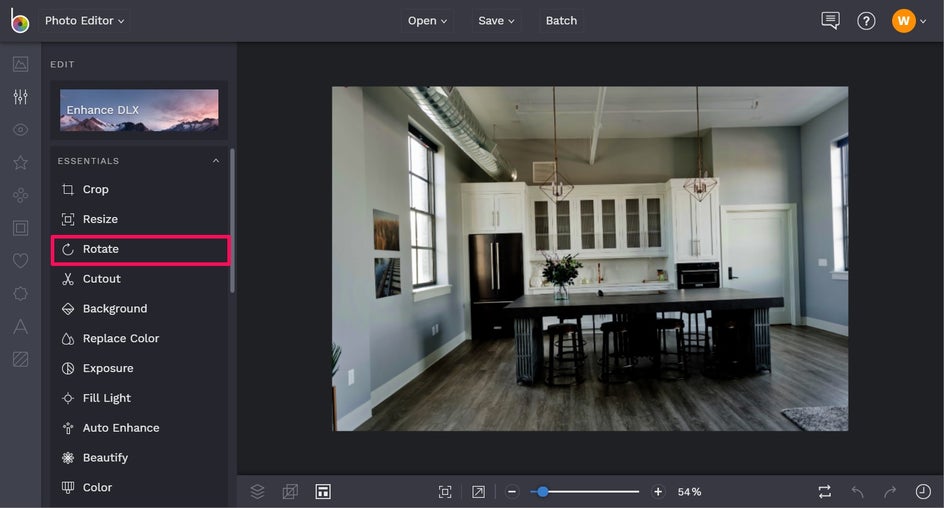944x508 pixels.
Task: Open the Image Manager sidebar icon
Action: (x=20, y=64)
